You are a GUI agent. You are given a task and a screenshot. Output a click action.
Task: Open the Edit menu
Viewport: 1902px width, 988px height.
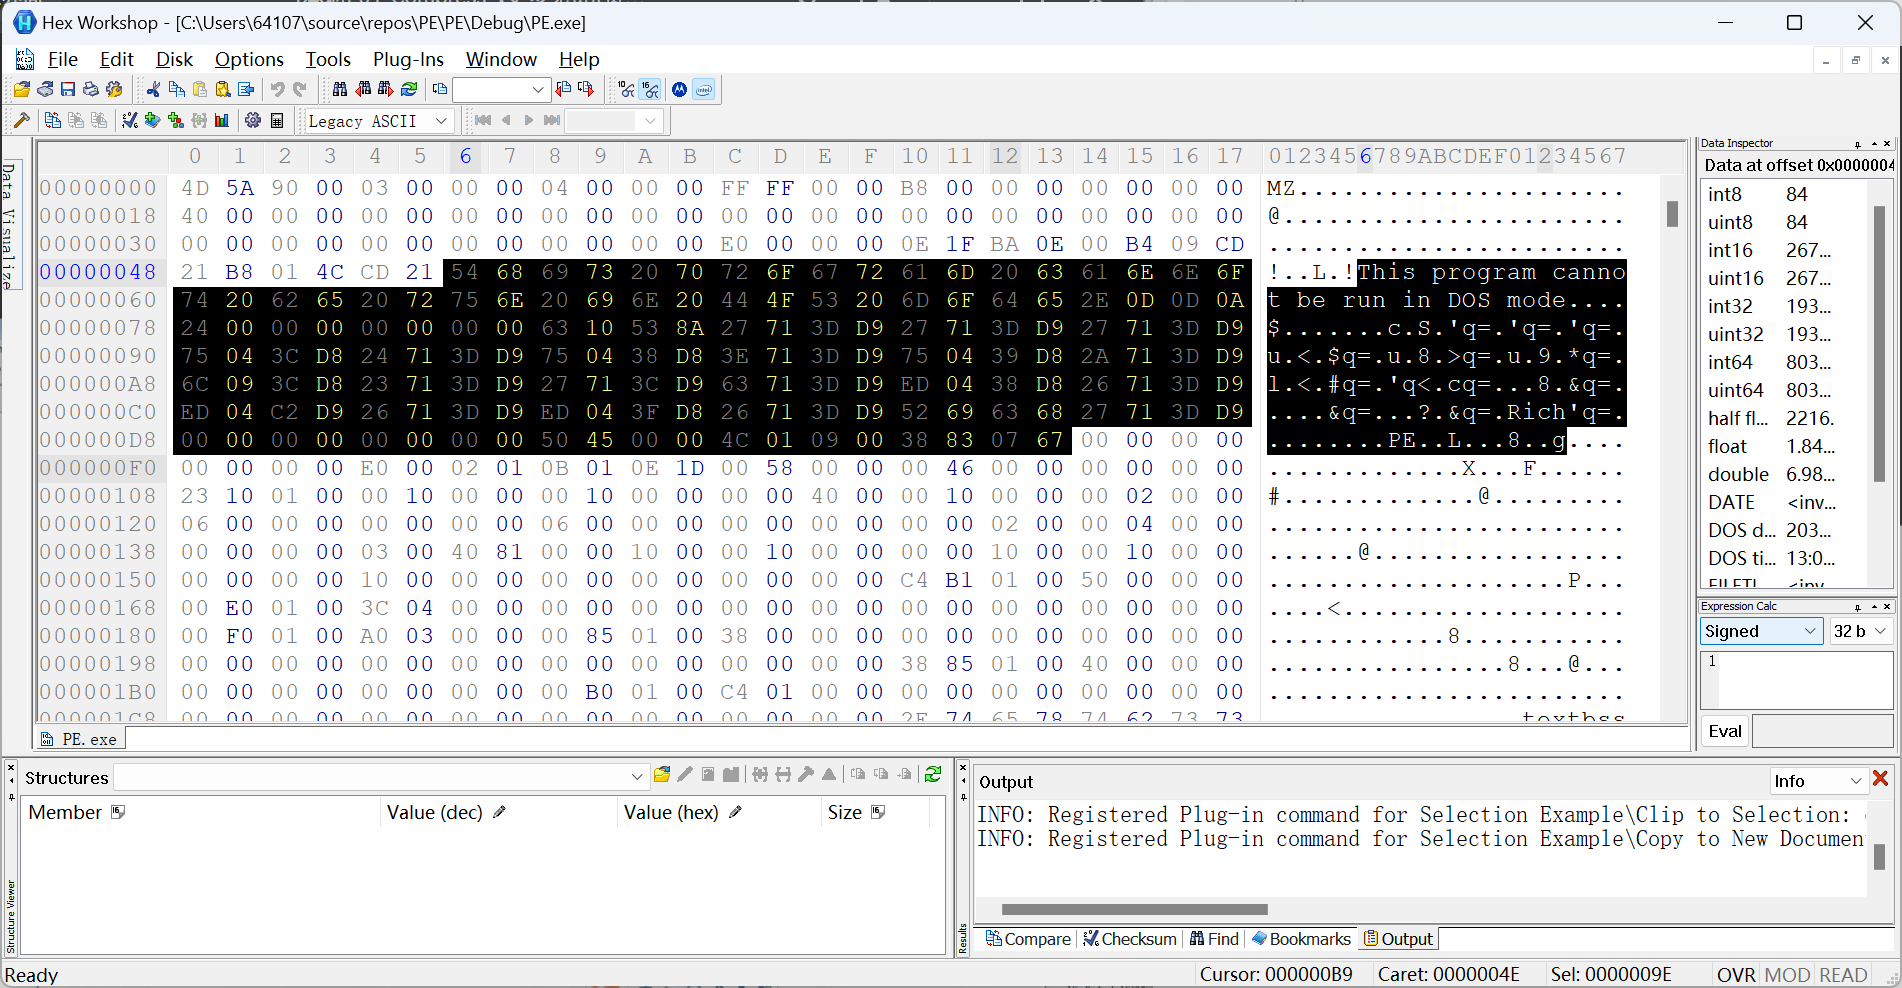pos(116,59)
